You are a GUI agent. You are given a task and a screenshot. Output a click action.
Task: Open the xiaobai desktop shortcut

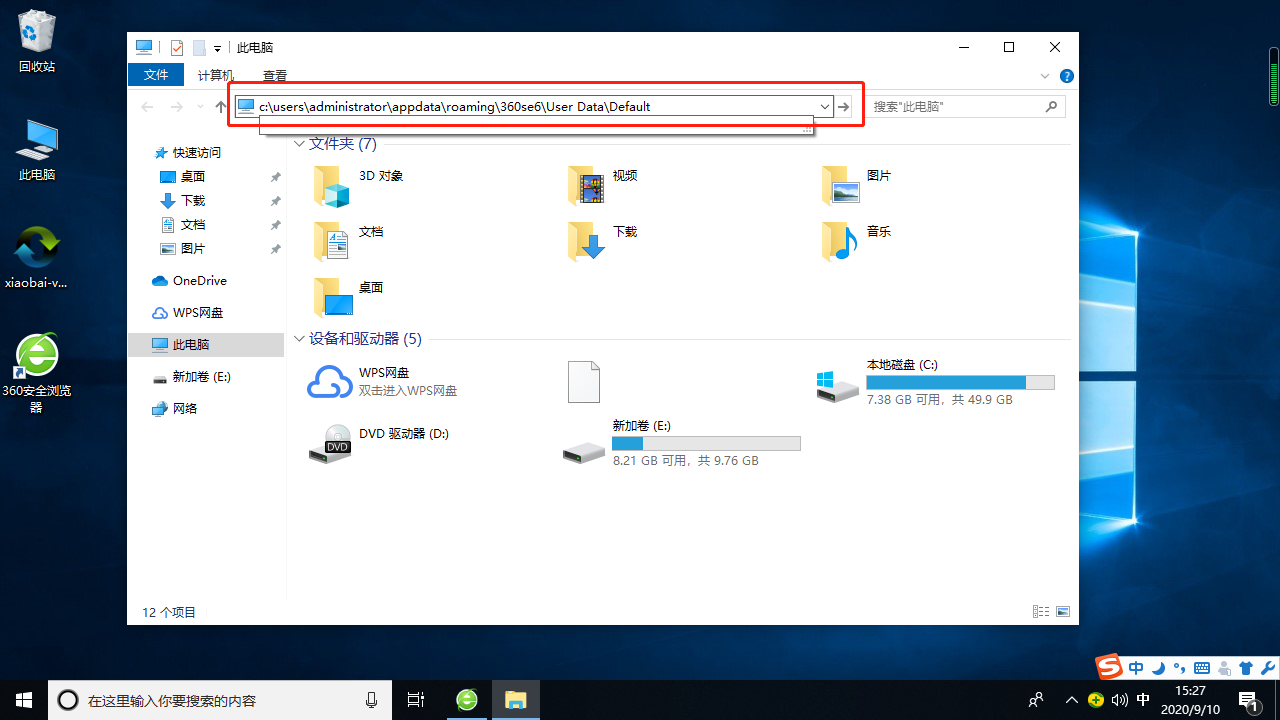click(37, 257)
